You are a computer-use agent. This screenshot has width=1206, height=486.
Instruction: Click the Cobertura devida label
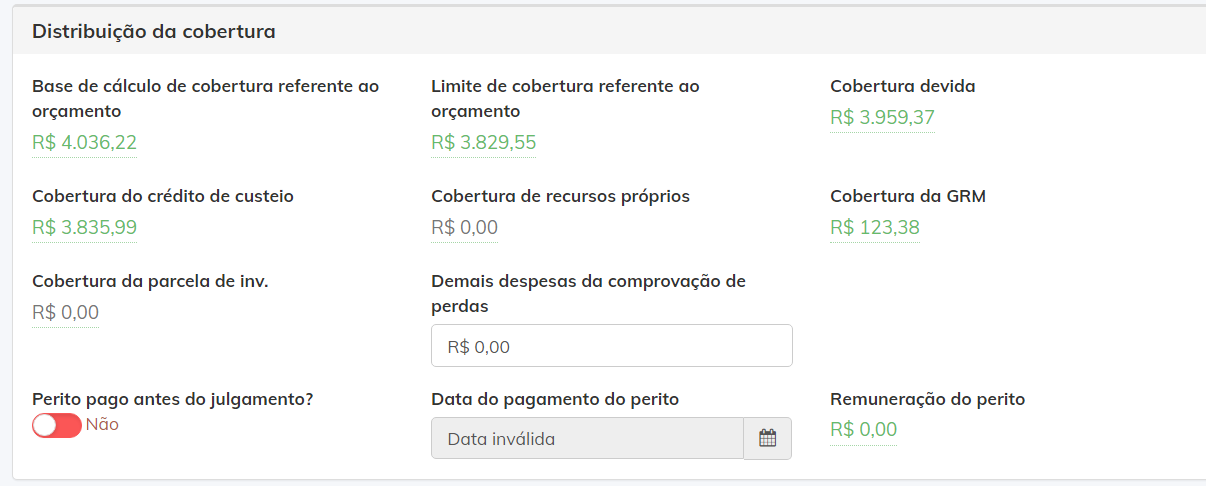903,86
